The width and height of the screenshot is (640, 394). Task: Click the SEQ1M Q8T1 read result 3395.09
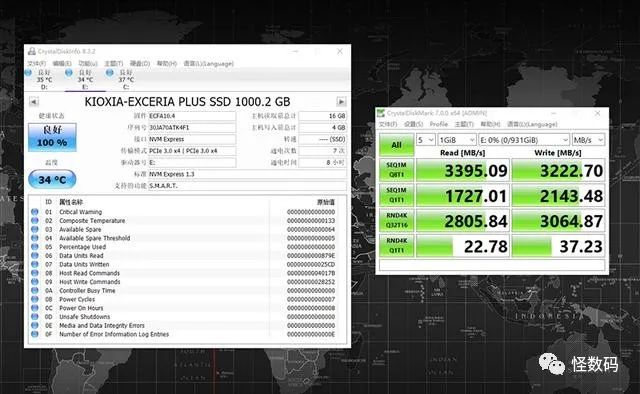pyautogui.click(x=462, y=170)
